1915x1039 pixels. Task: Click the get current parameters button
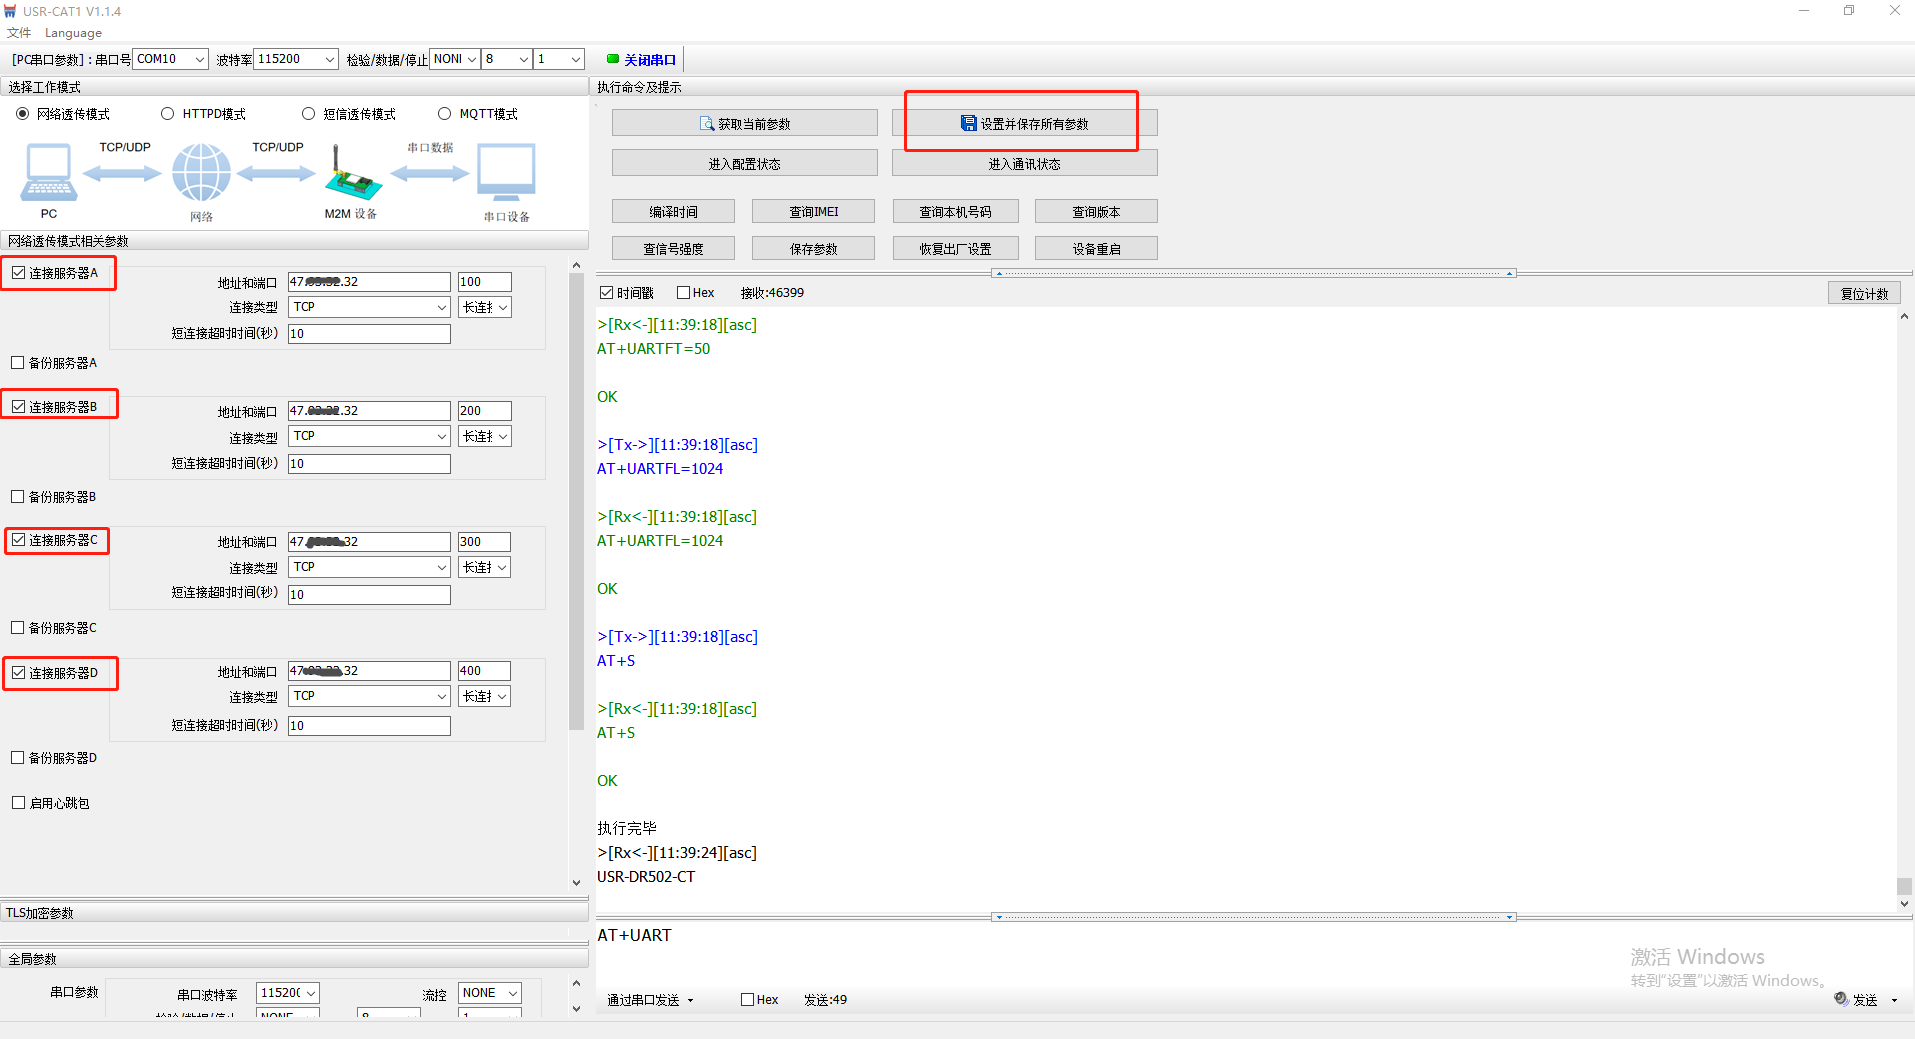tap(744, 124)
